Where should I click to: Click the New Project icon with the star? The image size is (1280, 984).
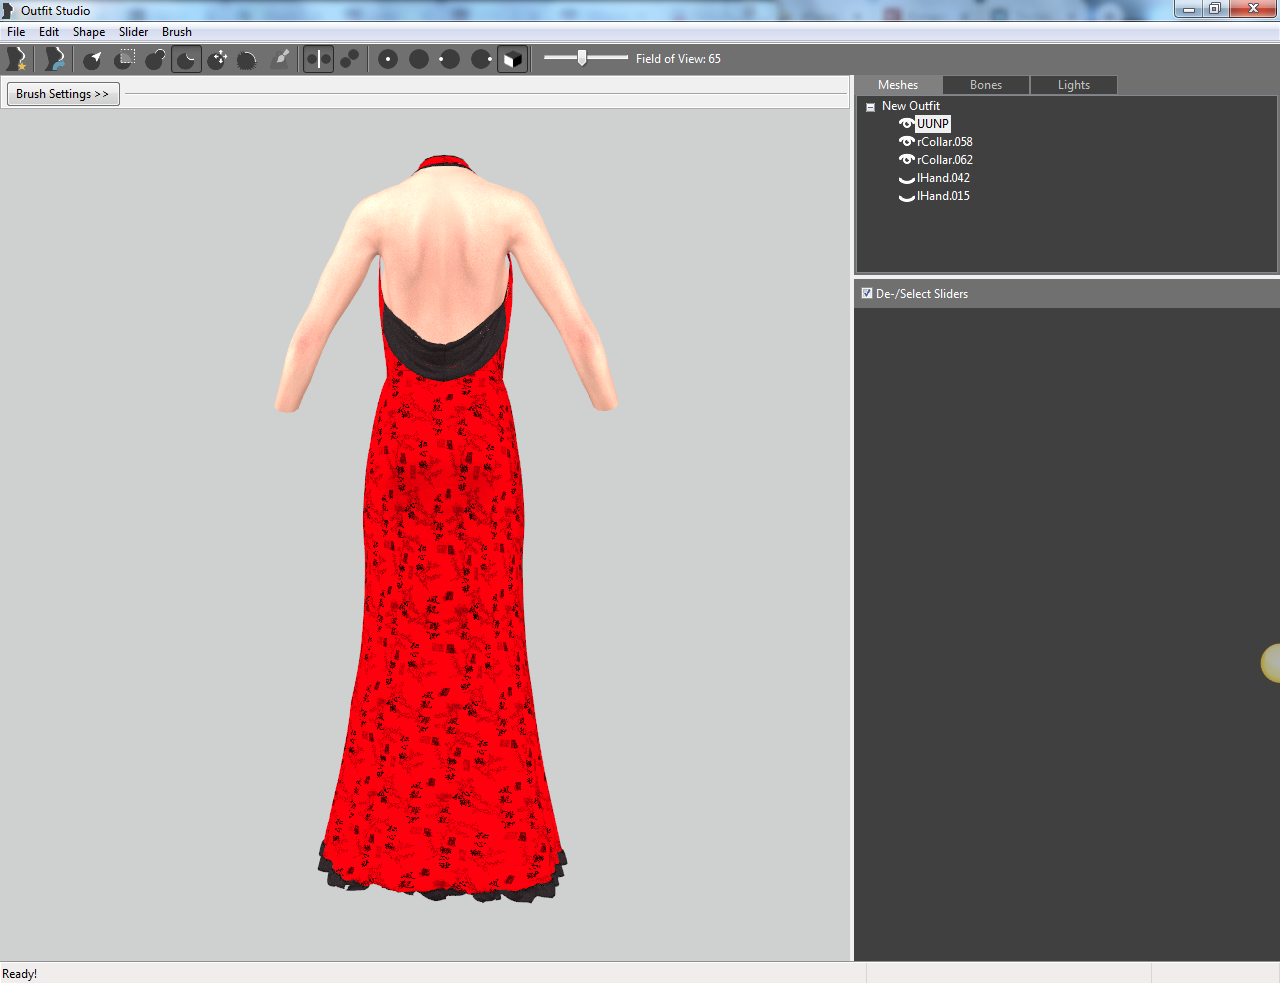pos(16,59)
